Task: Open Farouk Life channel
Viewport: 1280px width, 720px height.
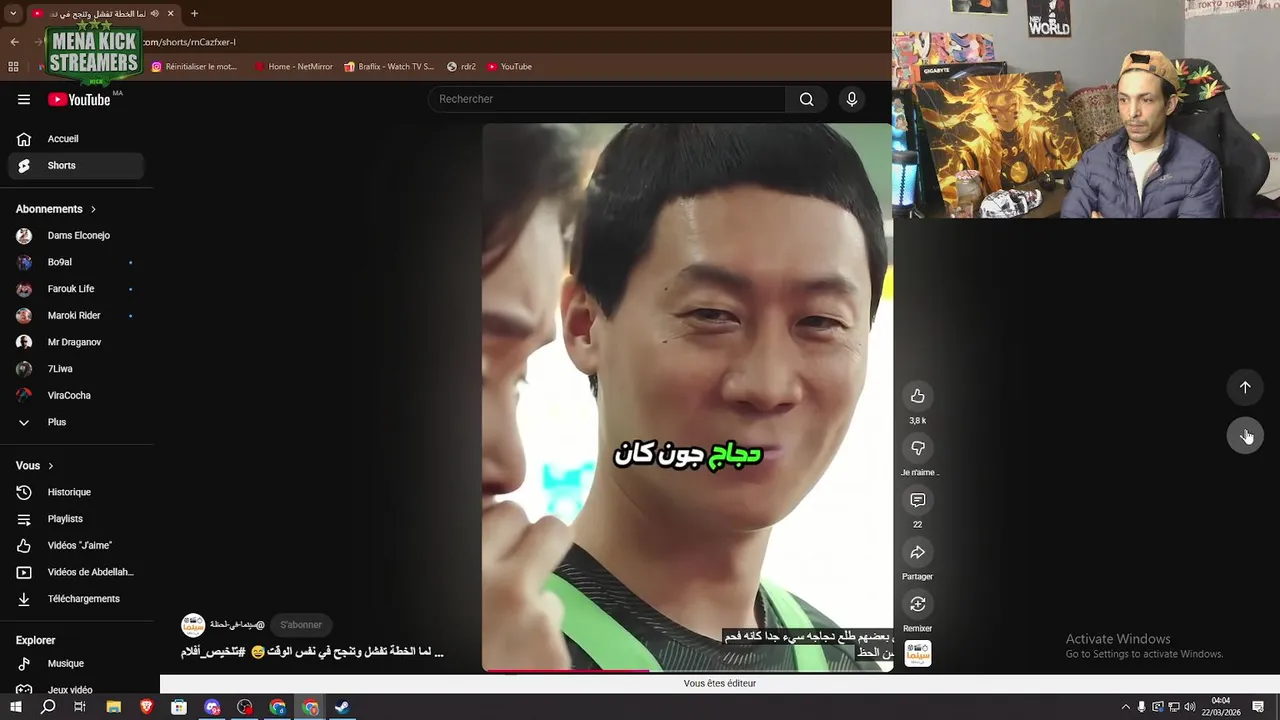Action: click(x=76, y=289)
